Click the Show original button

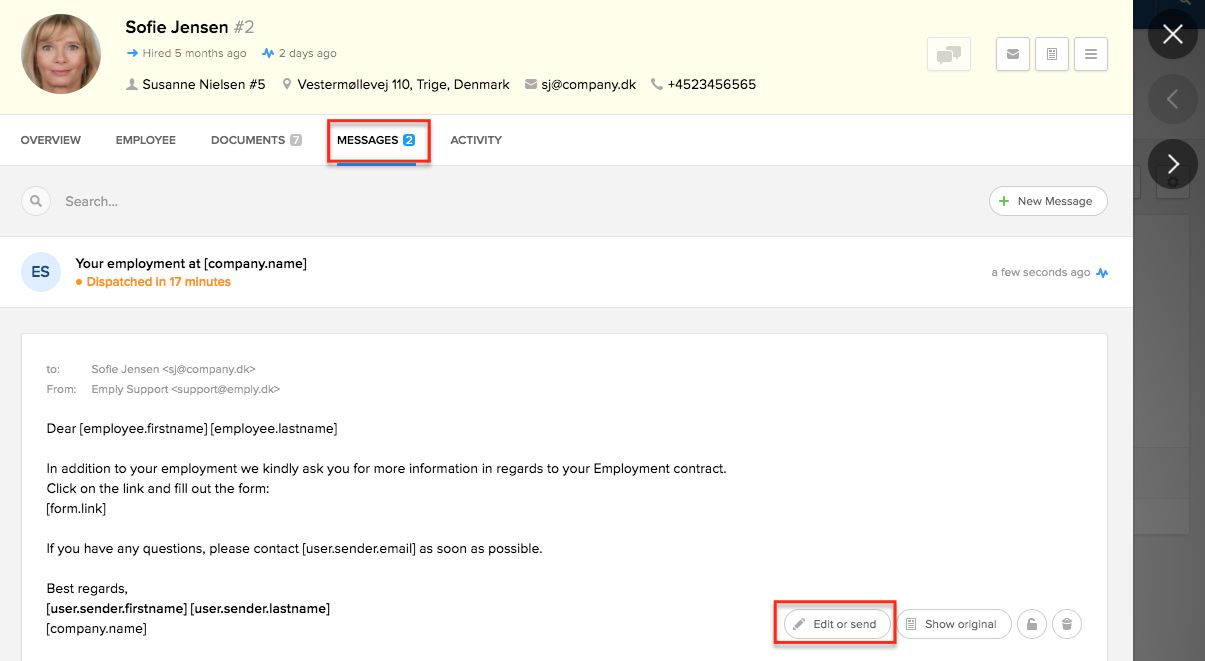coord(952,624)
